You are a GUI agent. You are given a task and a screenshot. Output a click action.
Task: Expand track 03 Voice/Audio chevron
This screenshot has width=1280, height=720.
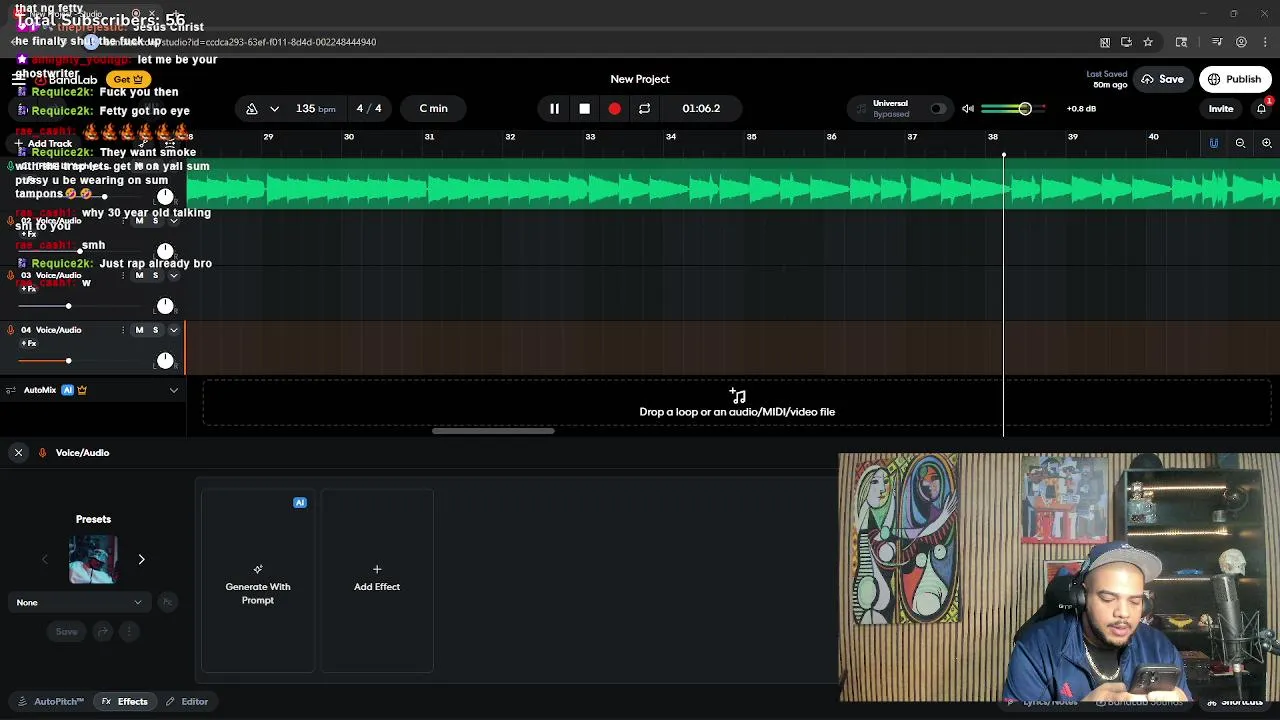pyautogui.click(x=173, y=275)
